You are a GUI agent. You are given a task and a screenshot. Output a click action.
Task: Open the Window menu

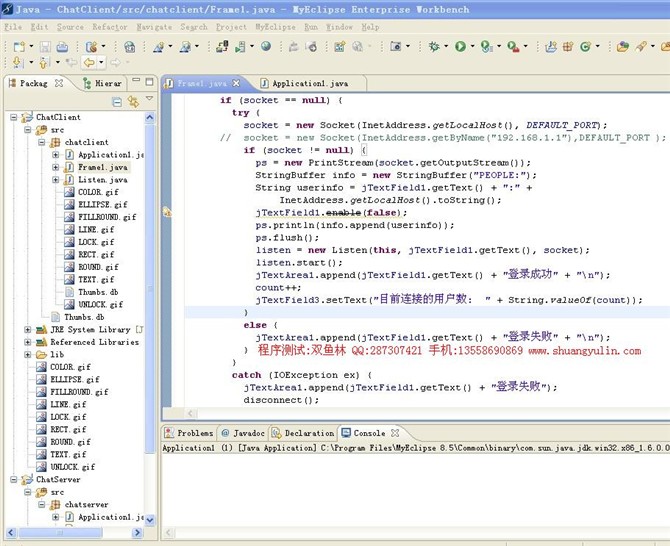339,27
